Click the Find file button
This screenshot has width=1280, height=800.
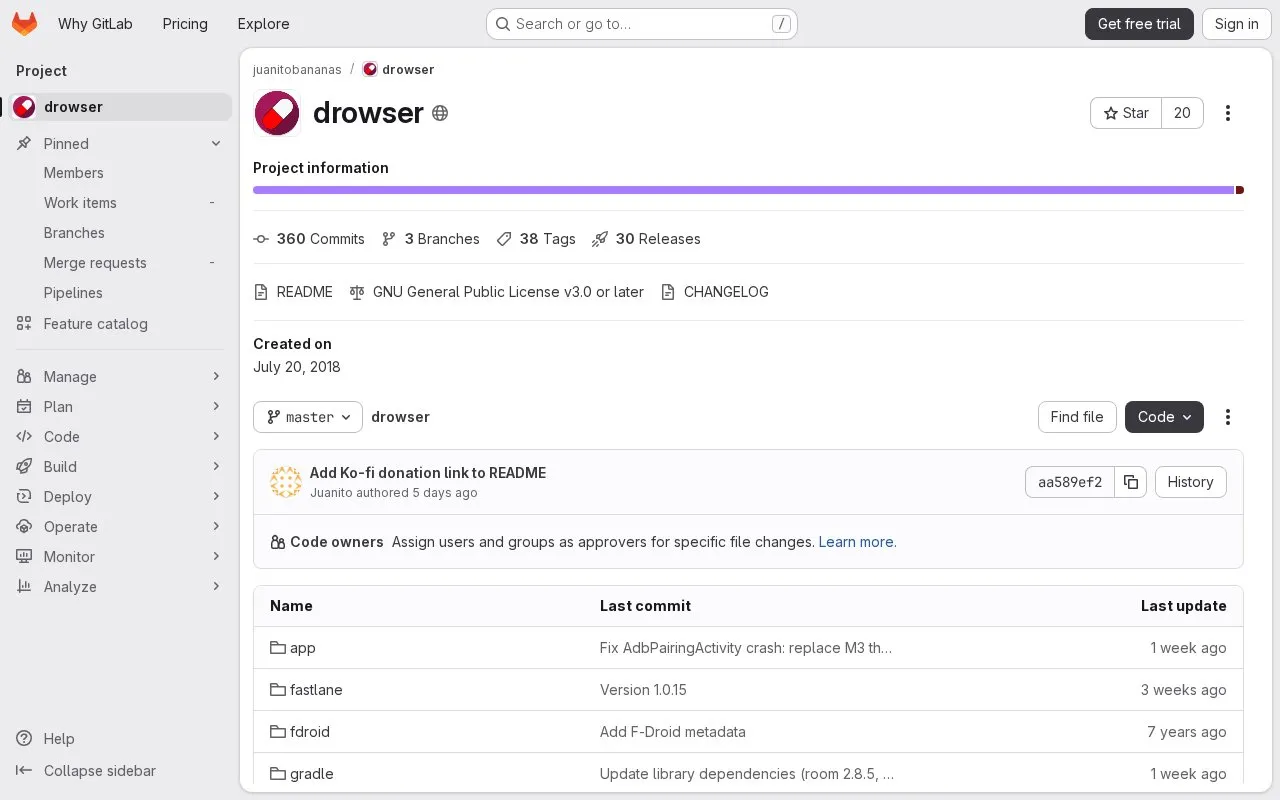(1077, 417)
